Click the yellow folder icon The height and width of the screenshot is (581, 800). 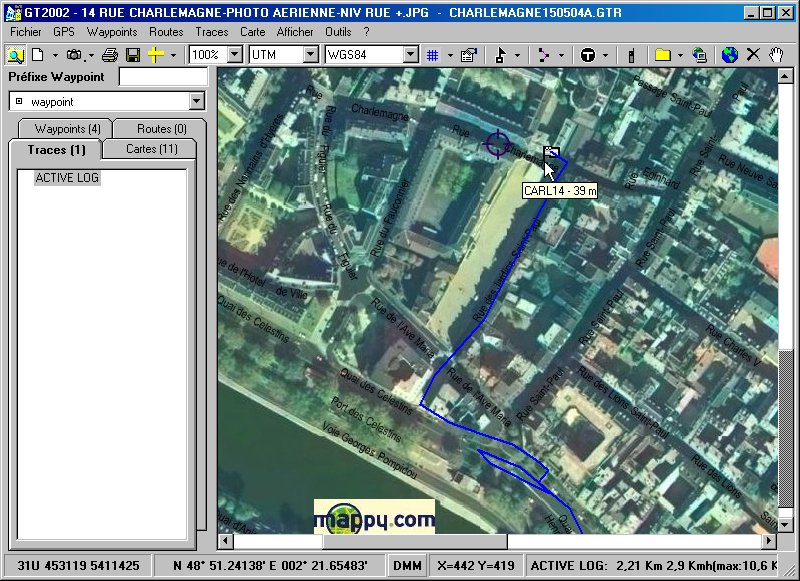[x=662, y=55]
